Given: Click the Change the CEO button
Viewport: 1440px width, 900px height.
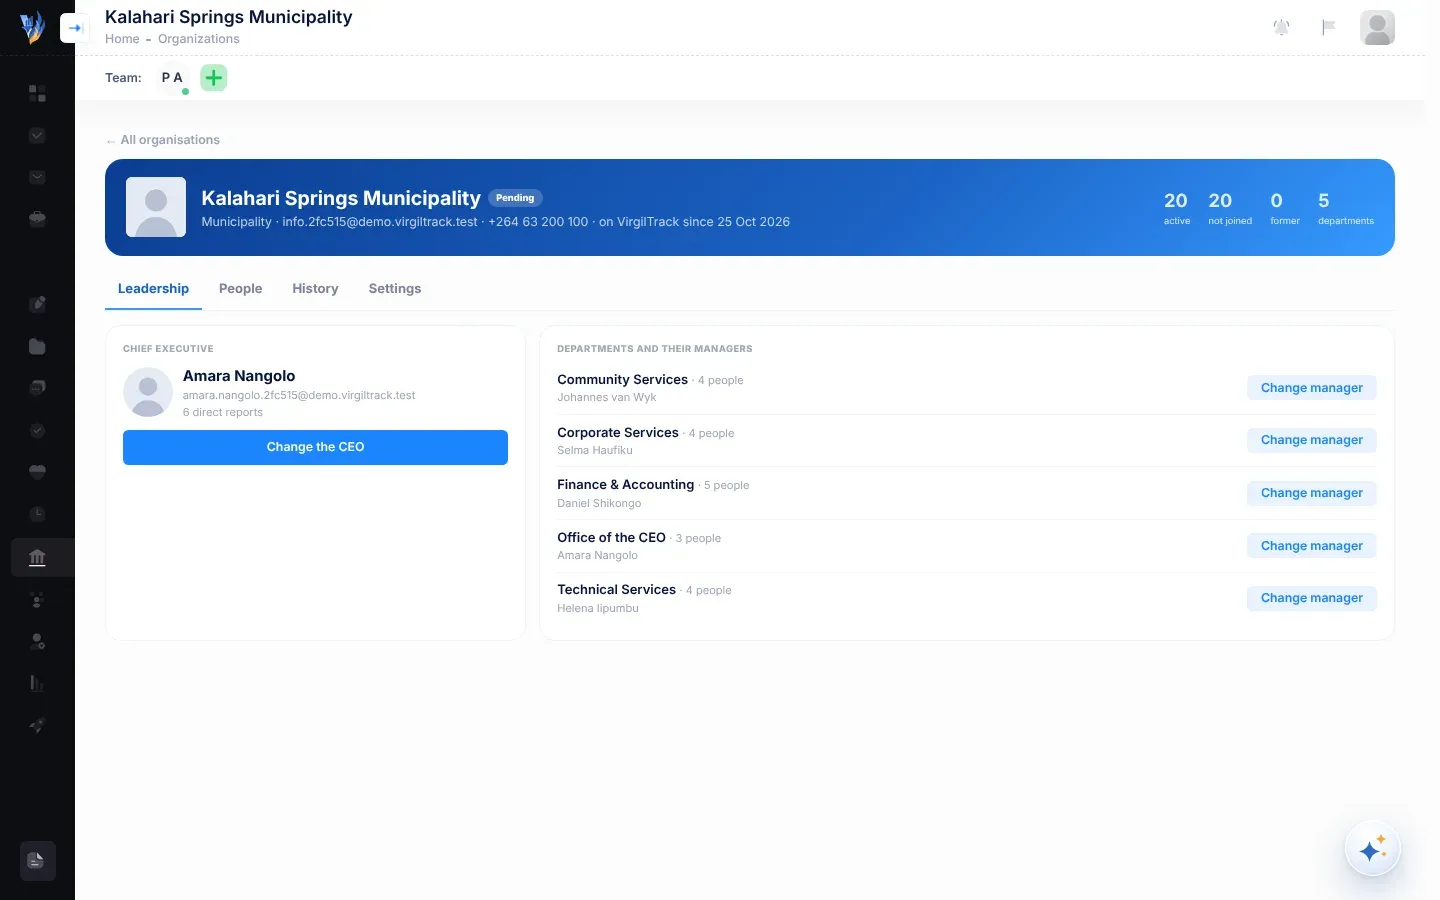Looking at the screenshot, I should [x=315, y=447].
